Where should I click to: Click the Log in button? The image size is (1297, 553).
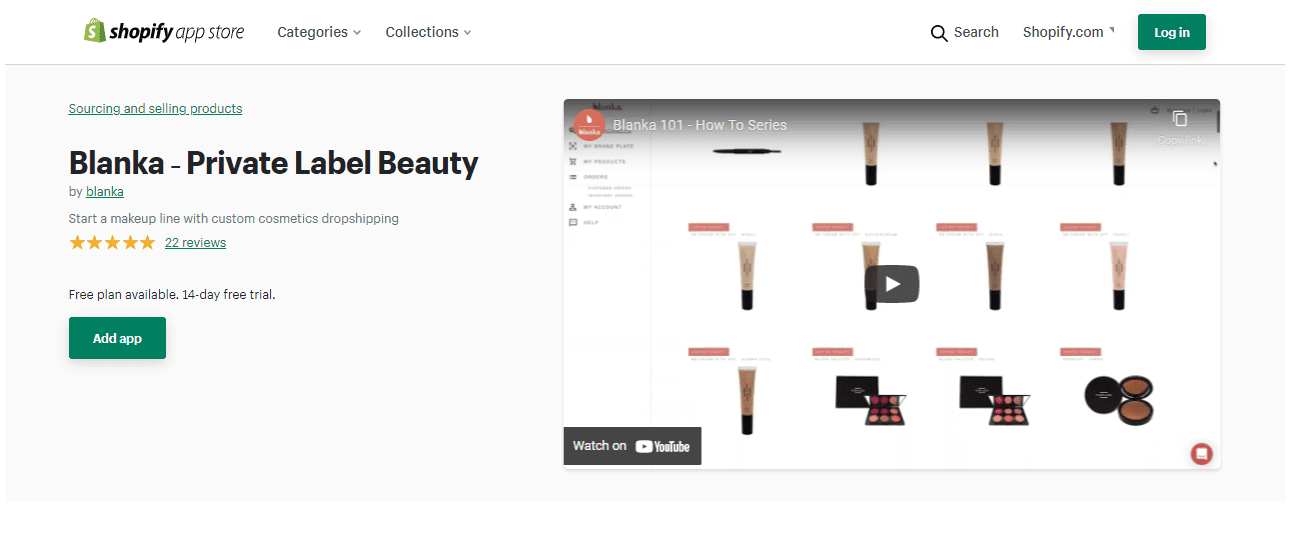click(1171, 32)
